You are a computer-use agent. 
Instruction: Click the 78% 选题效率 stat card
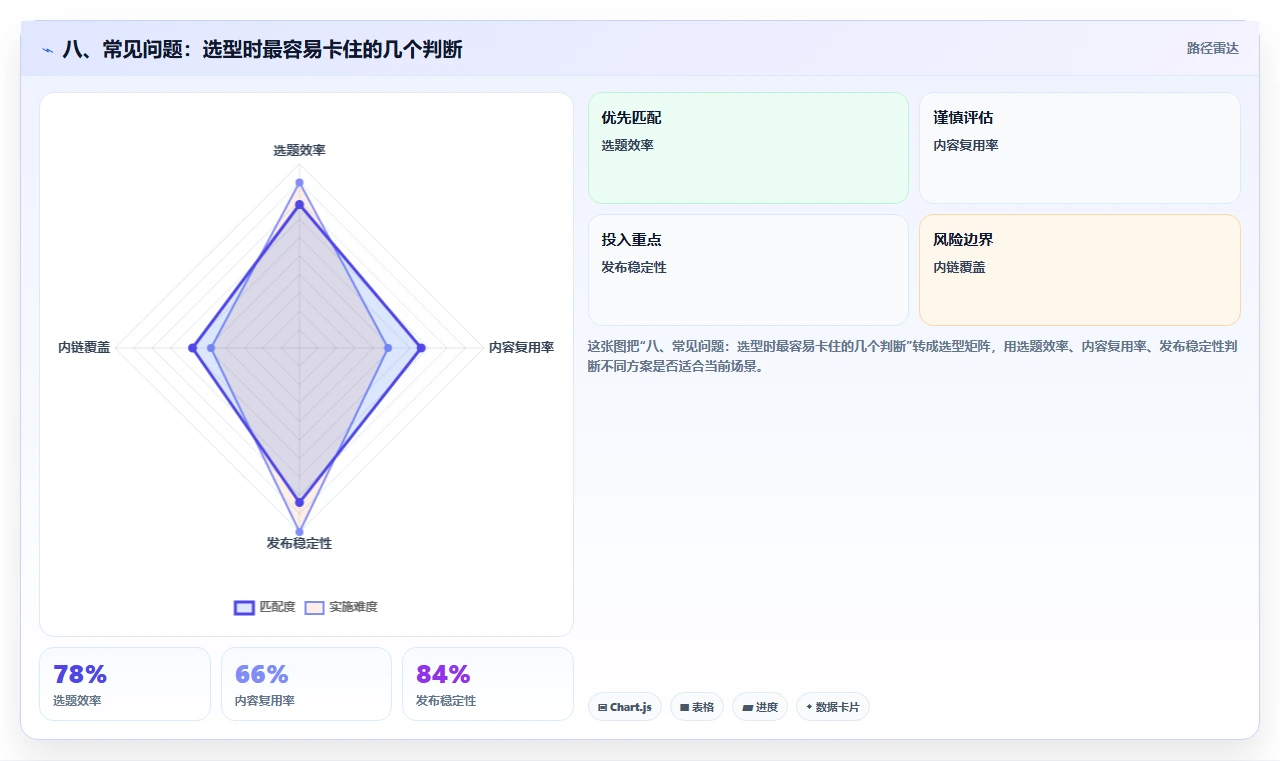tap(125, 684)
